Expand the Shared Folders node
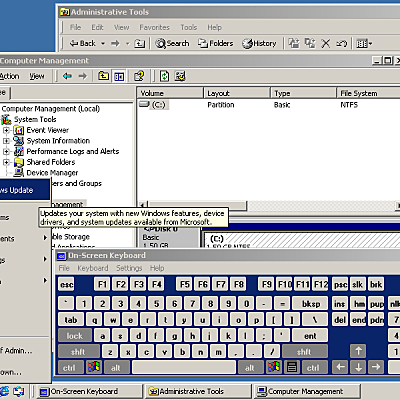The height and width of the screenshot is (400, 400). point(6,162)
